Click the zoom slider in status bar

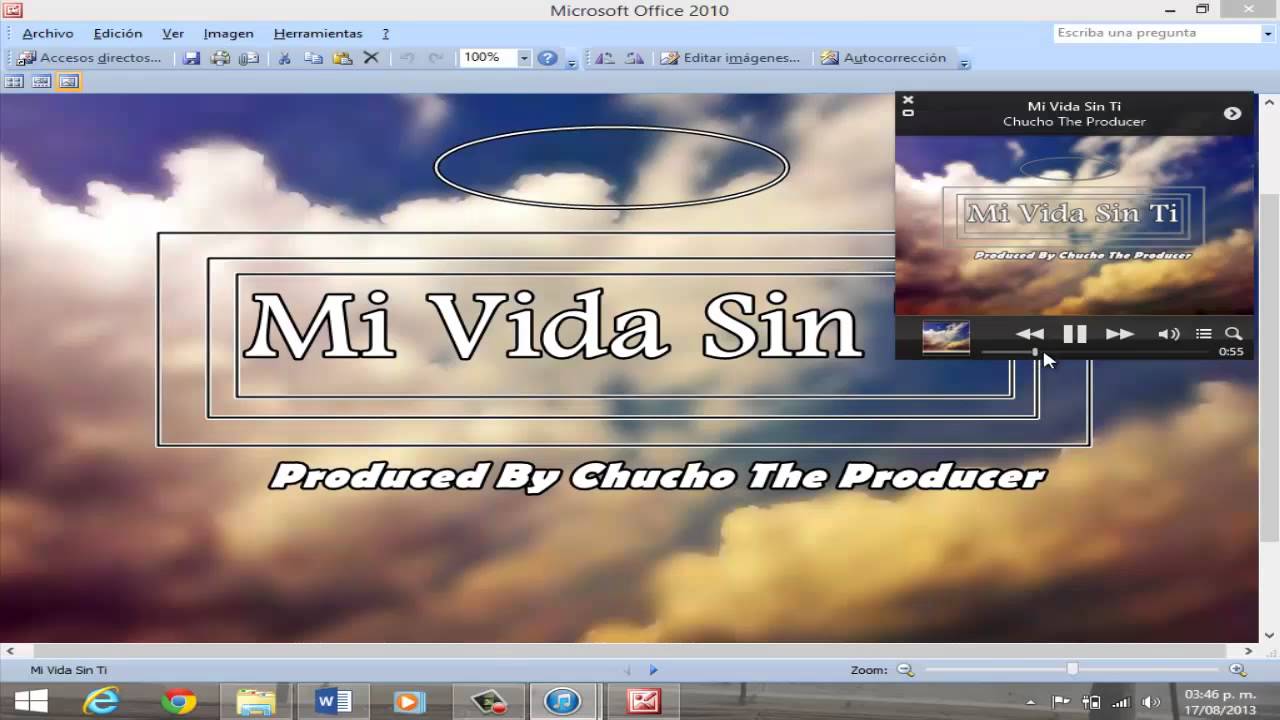pos(1073,670)
